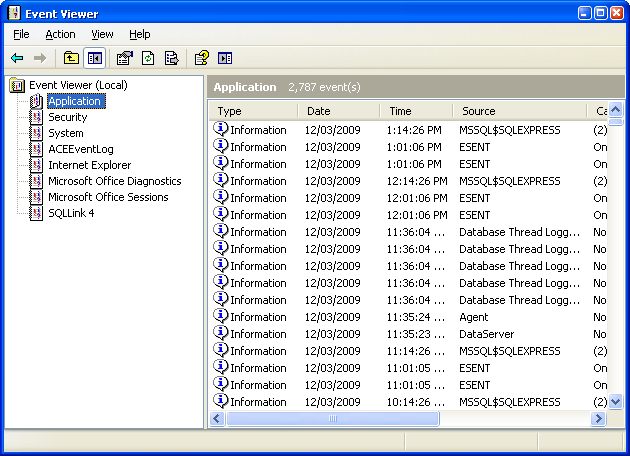
Task: Click the Event Viewer title bar icon
Action: (14, 13)
